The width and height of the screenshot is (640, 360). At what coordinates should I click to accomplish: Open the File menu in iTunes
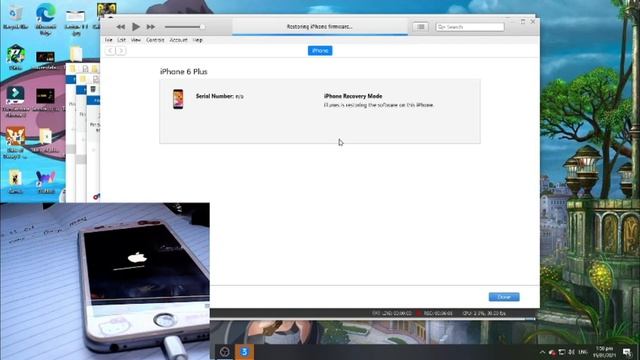coord(109,40)
